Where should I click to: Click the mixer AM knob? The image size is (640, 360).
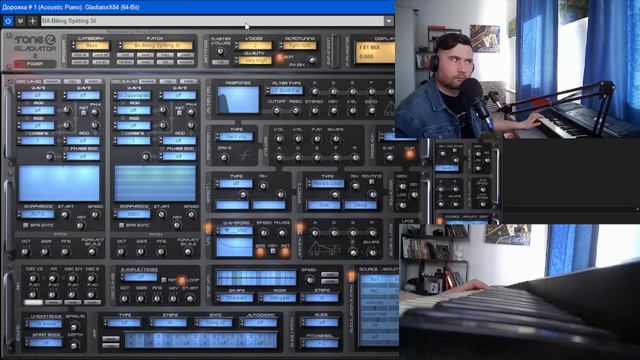point(53,278)
